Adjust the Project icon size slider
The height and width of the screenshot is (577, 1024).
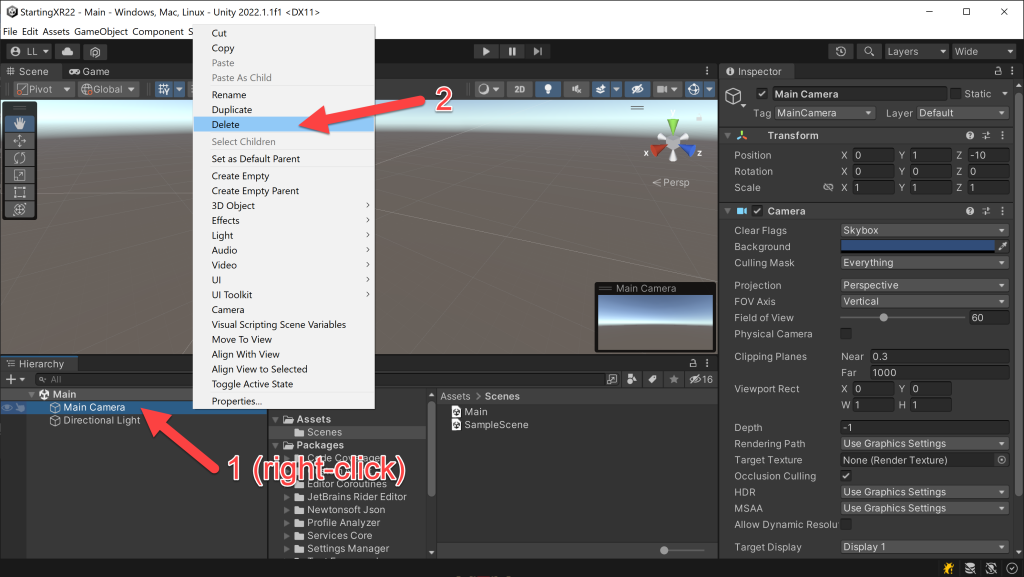pyautogui.click(x=664, y=550)
